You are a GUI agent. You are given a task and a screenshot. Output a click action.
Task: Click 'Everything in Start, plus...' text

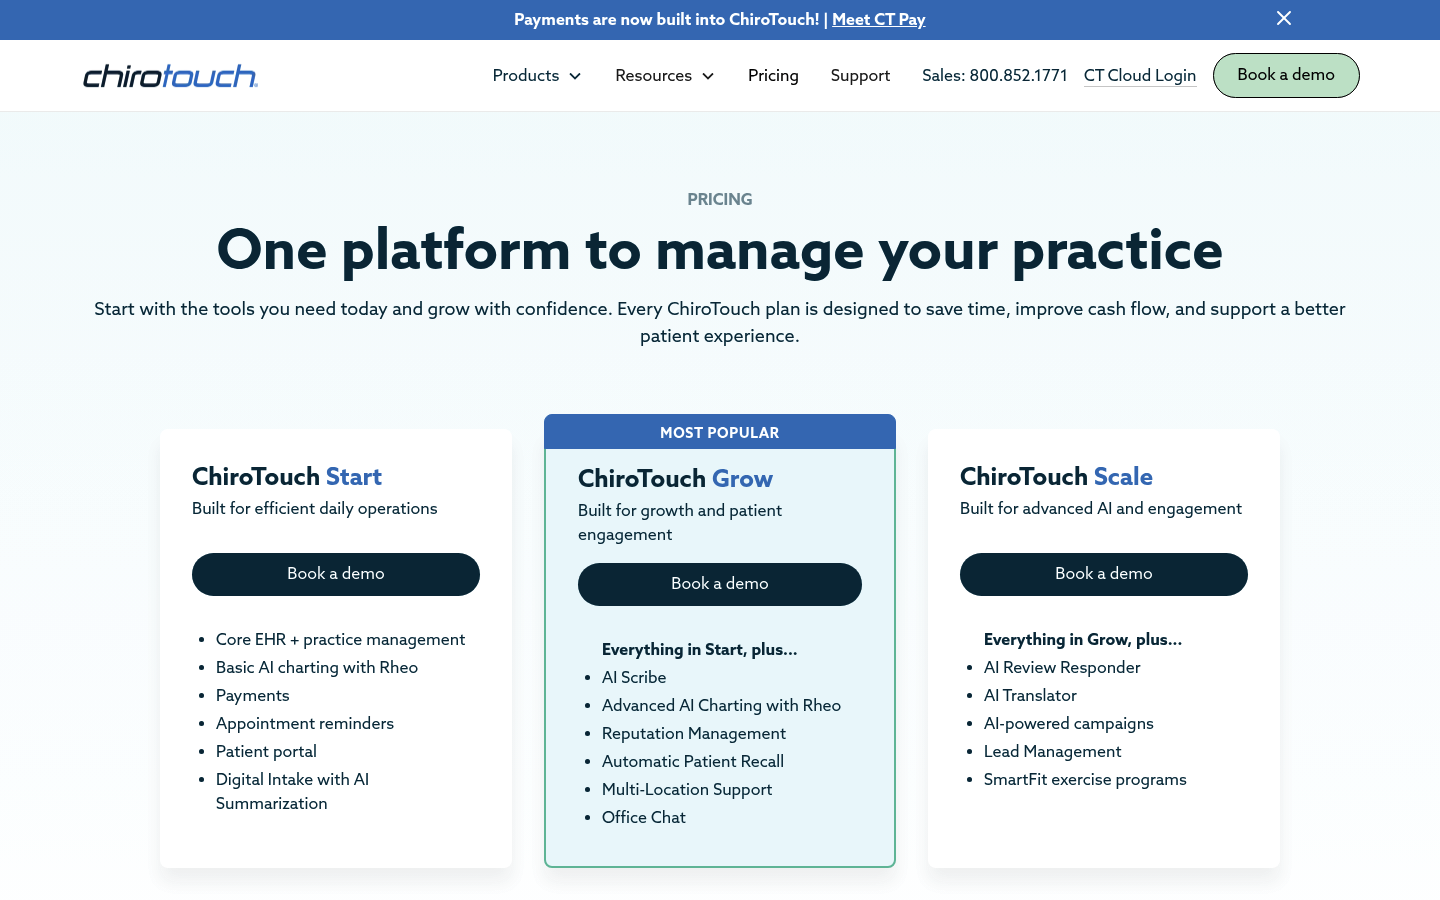pyautogui.click(x=700, y=649)
